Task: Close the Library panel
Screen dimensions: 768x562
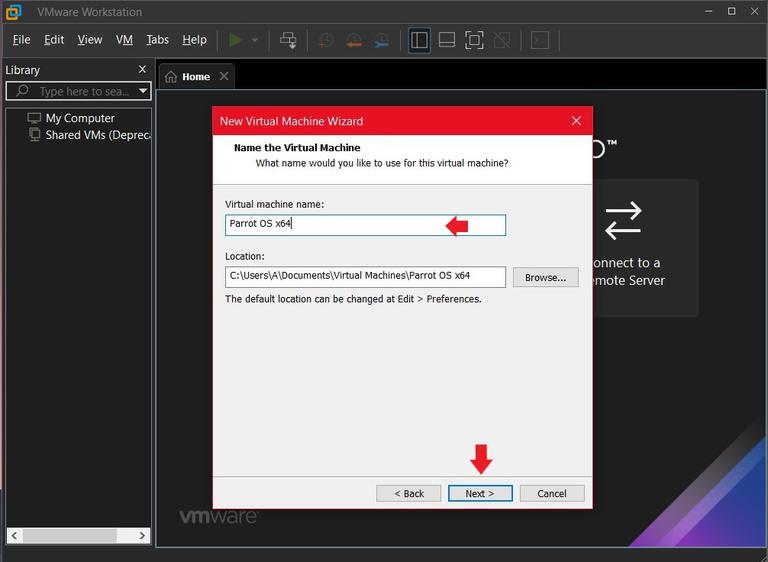Action: (x=142, y=69)
